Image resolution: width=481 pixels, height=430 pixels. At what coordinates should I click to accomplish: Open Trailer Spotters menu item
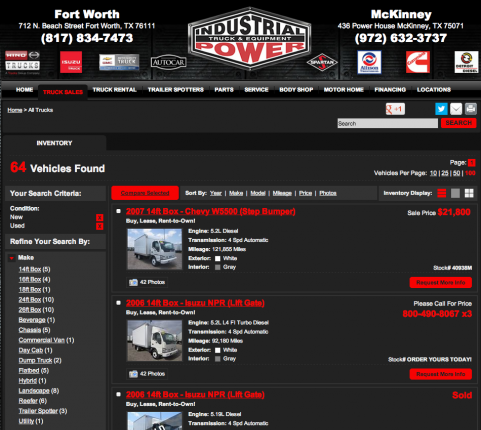point(176,90)
